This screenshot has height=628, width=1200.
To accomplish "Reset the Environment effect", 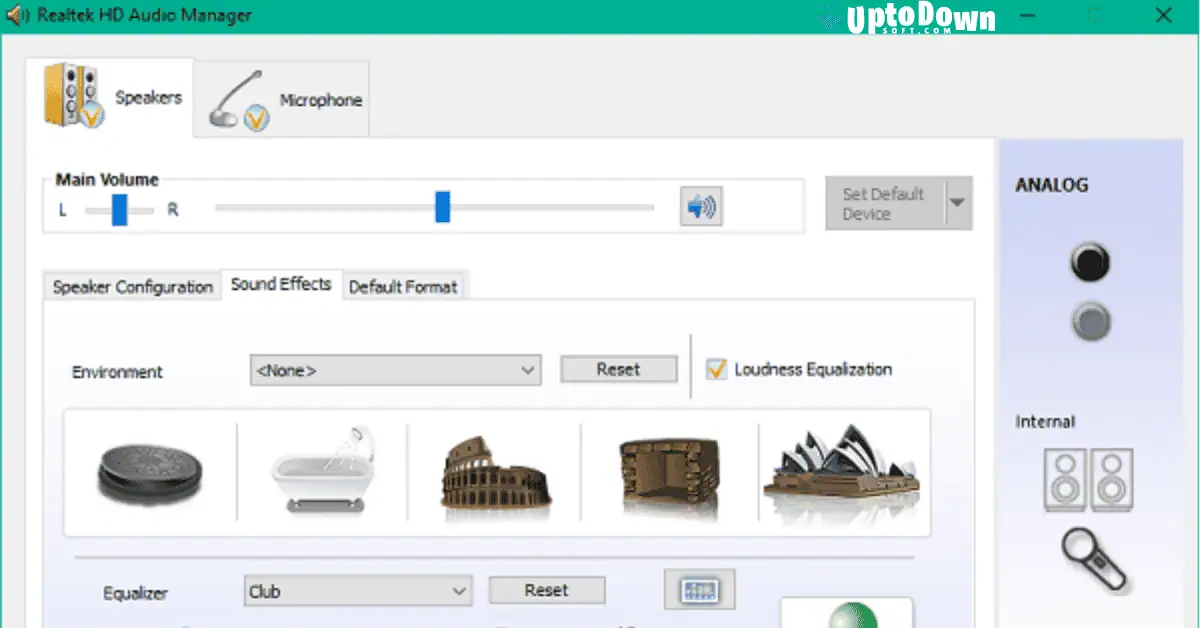I will coord(618,369).
